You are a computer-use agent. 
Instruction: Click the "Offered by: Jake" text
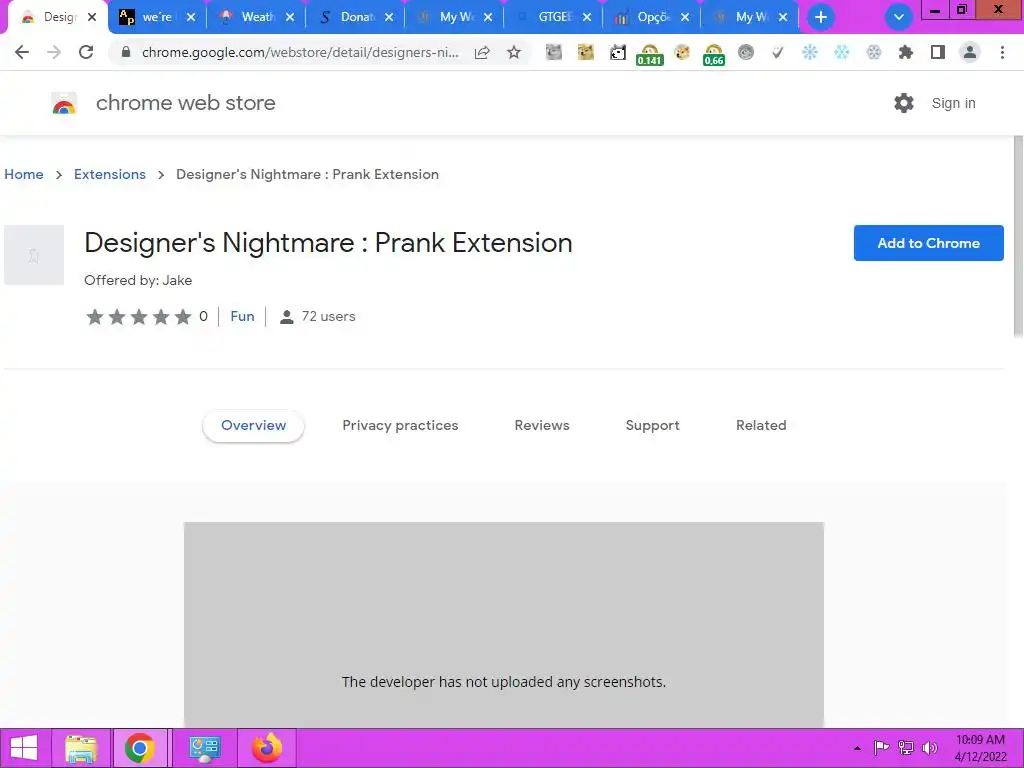[138, 280]
